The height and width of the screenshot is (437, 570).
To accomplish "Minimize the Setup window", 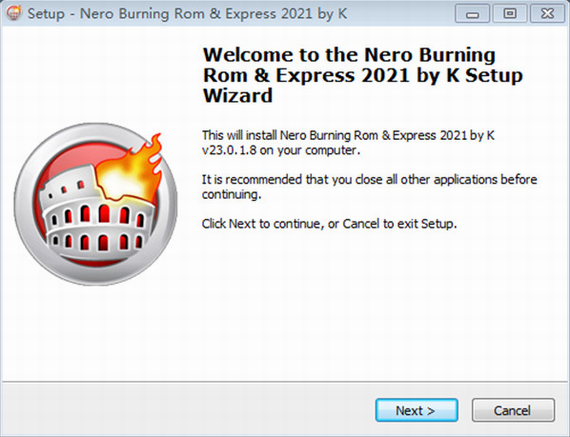I will tap(472, 14).
